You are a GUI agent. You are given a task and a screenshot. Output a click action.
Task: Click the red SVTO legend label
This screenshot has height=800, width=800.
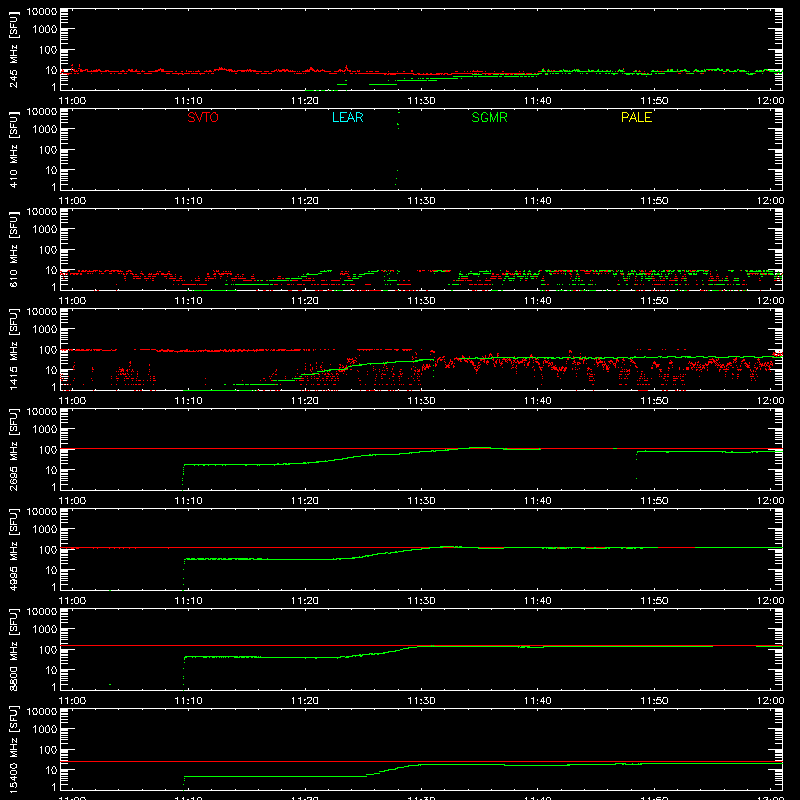pos(203,117)
